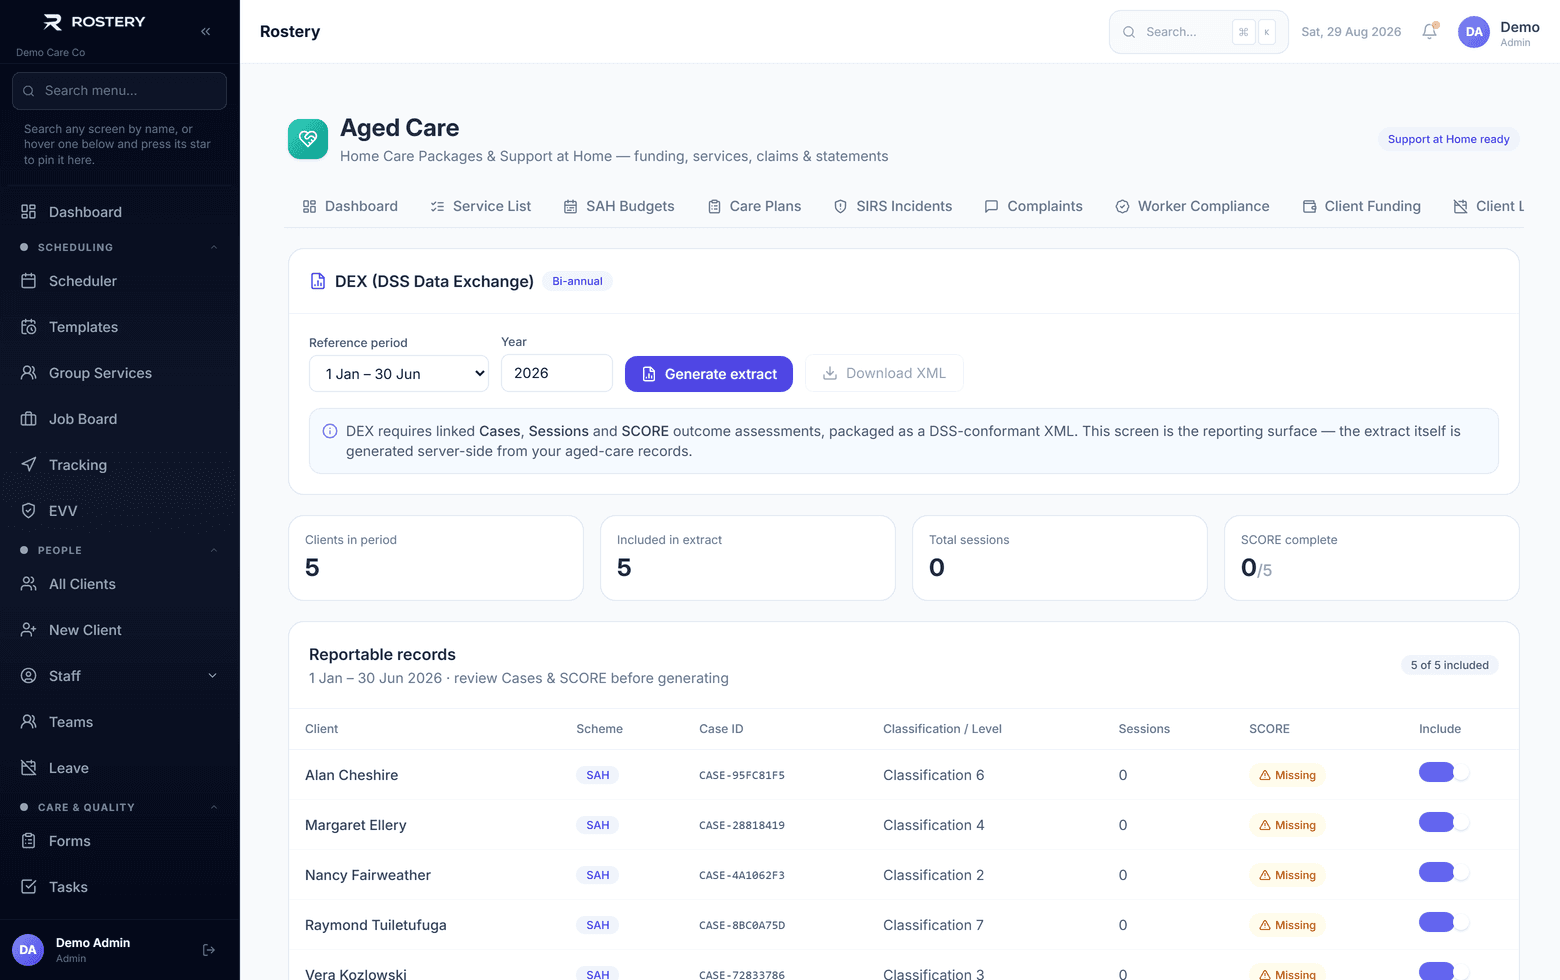Viewport: 1560px width, 980px height.
Task: Collapse the People section
Action: coord(120,550)
